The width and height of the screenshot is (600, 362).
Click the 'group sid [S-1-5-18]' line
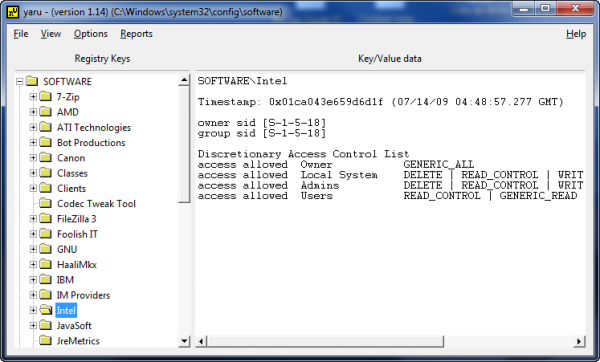(x=262, y=133)
